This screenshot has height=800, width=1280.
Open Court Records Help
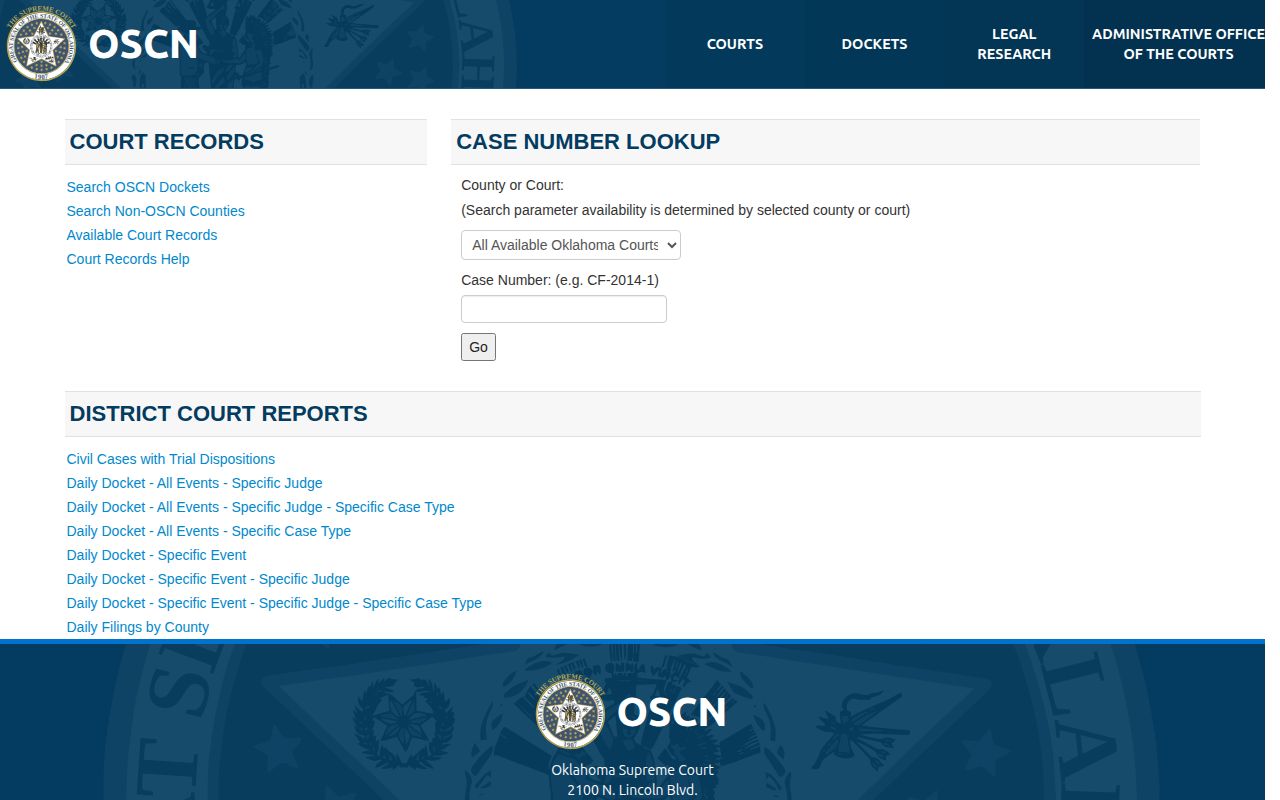128,259
